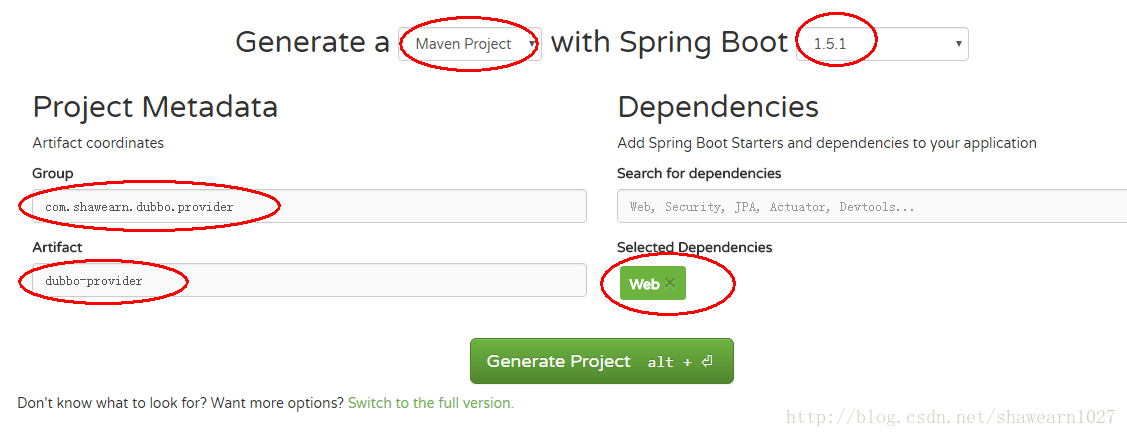Click the Group field label
The image size is (1127, 437).
(x=52, y=173)
